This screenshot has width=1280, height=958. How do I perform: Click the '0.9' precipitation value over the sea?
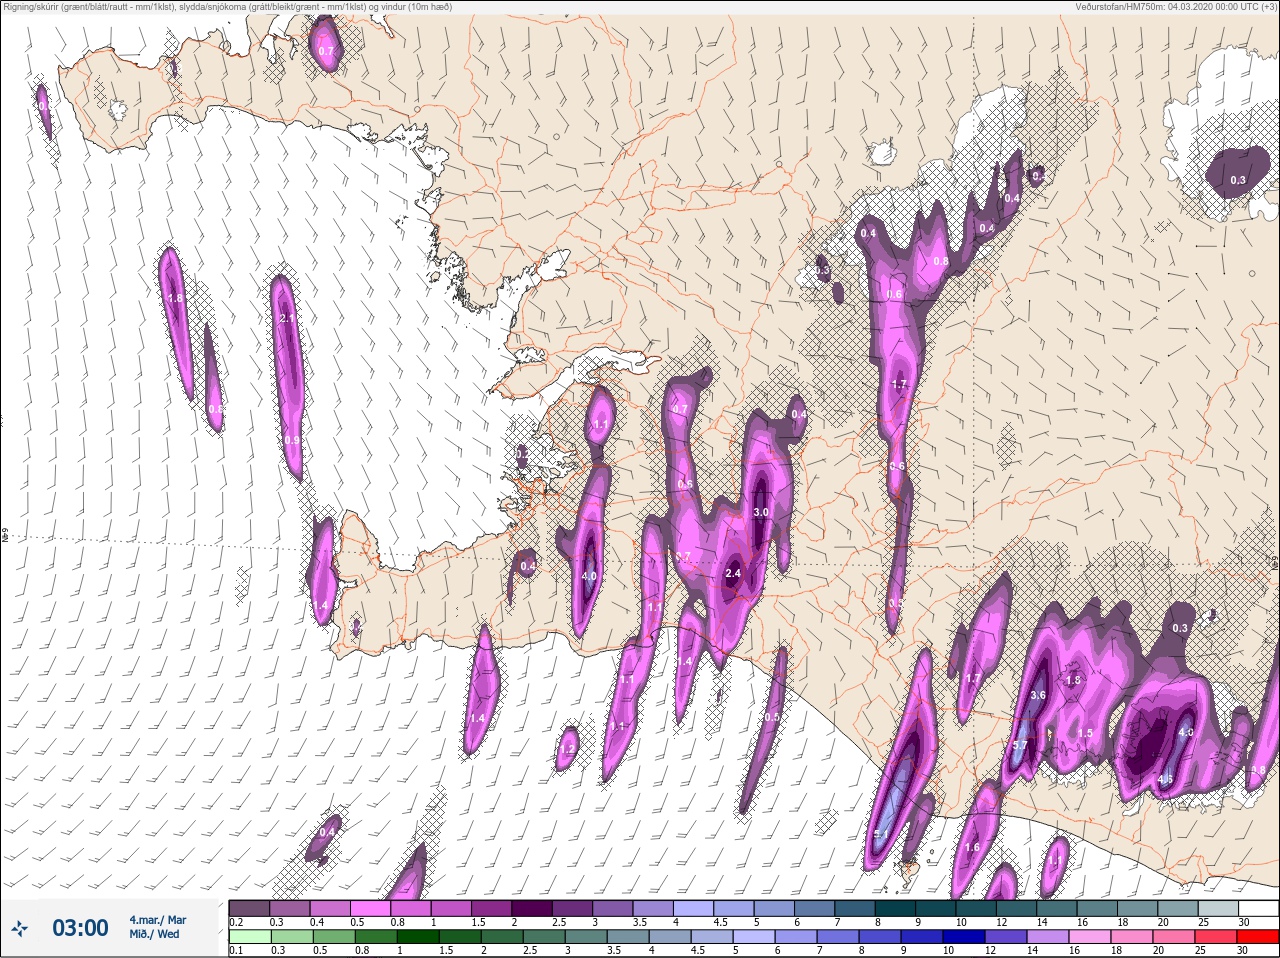(x=292, y=440)
